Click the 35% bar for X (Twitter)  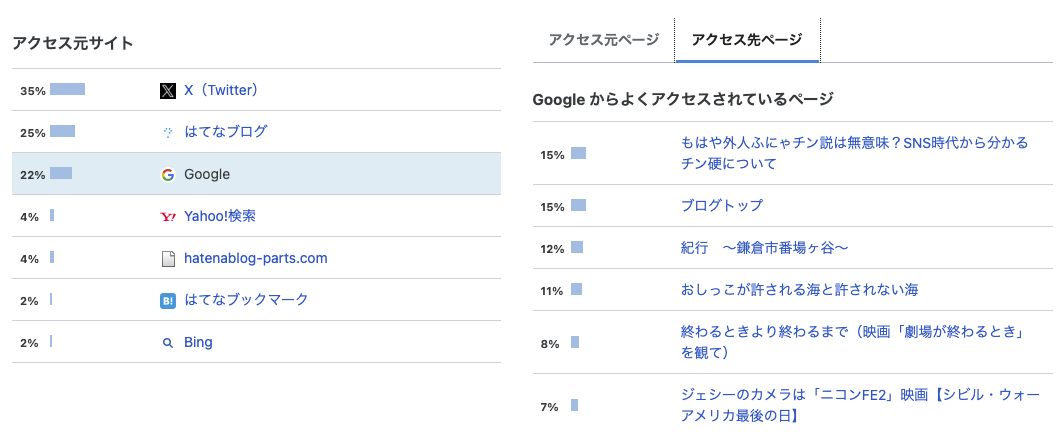[x=67, y=89]
